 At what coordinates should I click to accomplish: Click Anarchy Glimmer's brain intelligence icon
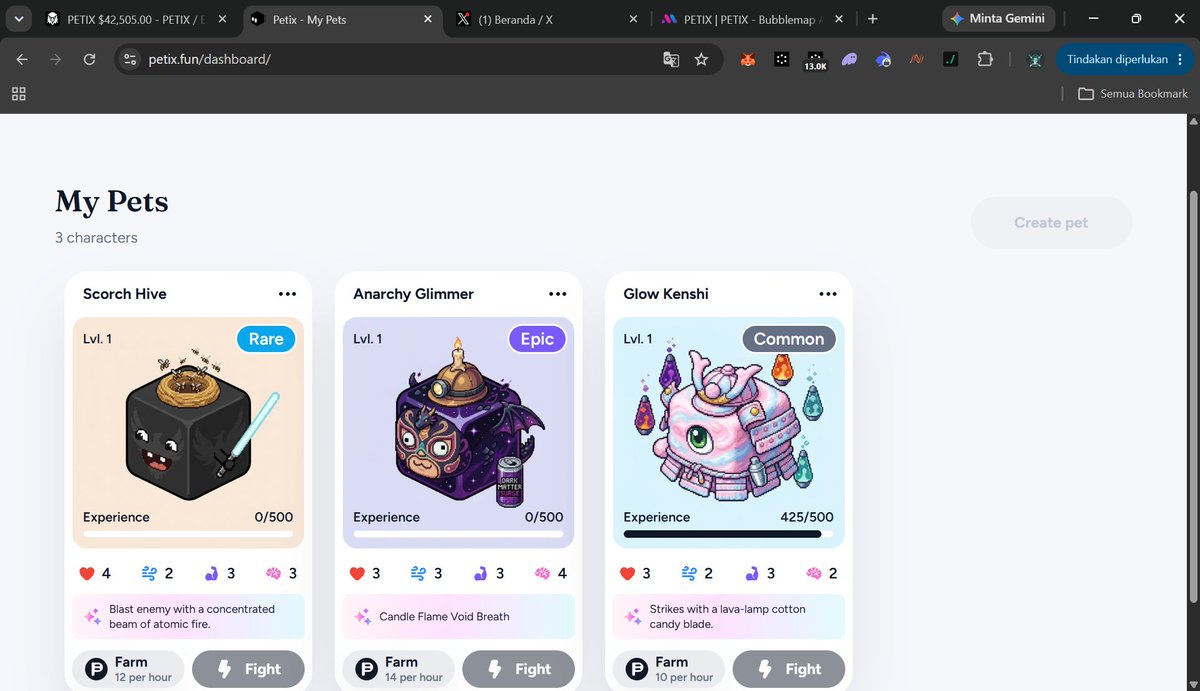coord(543,573)
